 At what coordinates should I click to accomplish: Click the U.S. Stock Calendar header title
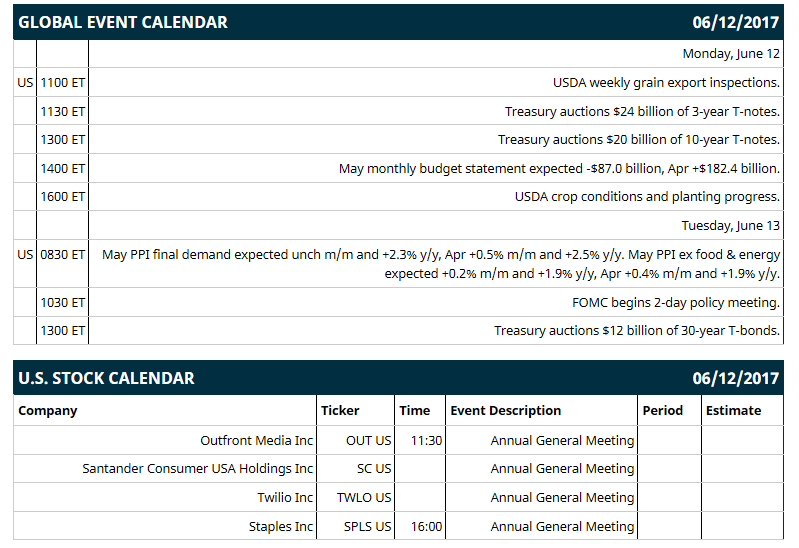point(106,378)
